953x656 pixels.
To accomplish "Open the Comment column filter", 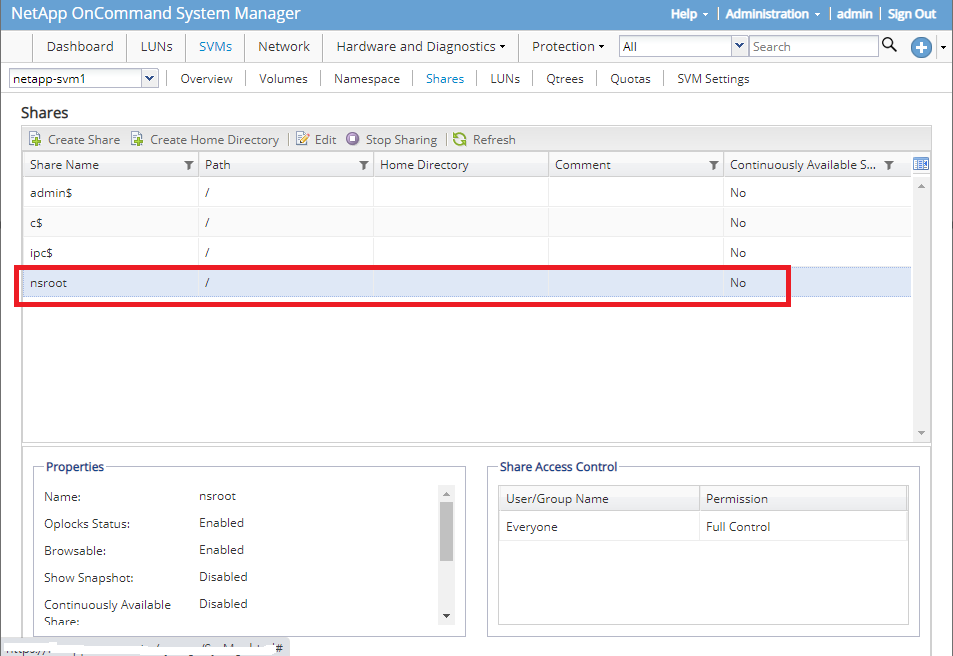I will 713,166.
